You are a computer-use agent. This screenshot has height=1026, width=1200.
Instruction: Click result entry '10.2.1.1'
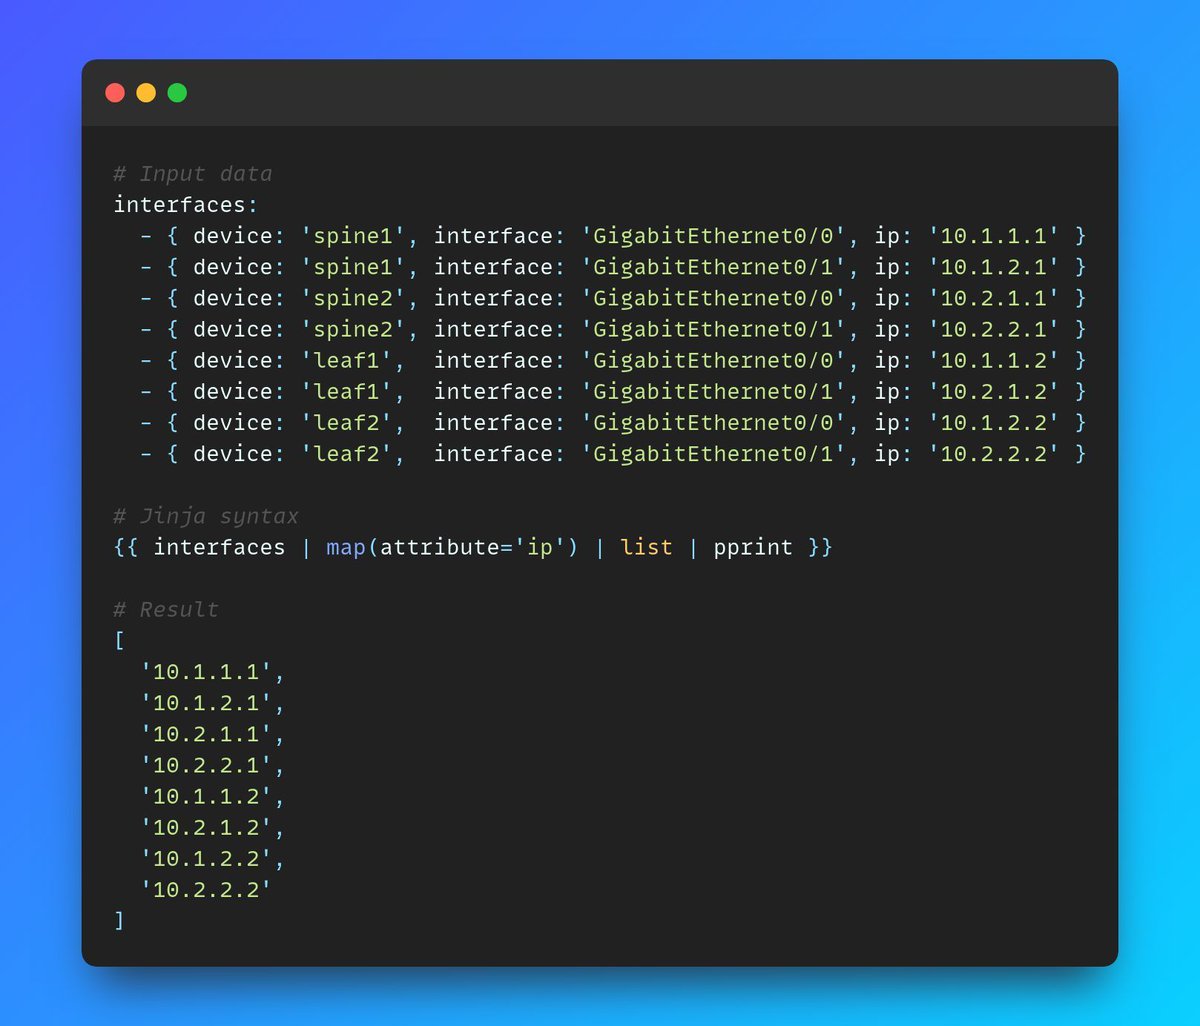coord(206,733)
